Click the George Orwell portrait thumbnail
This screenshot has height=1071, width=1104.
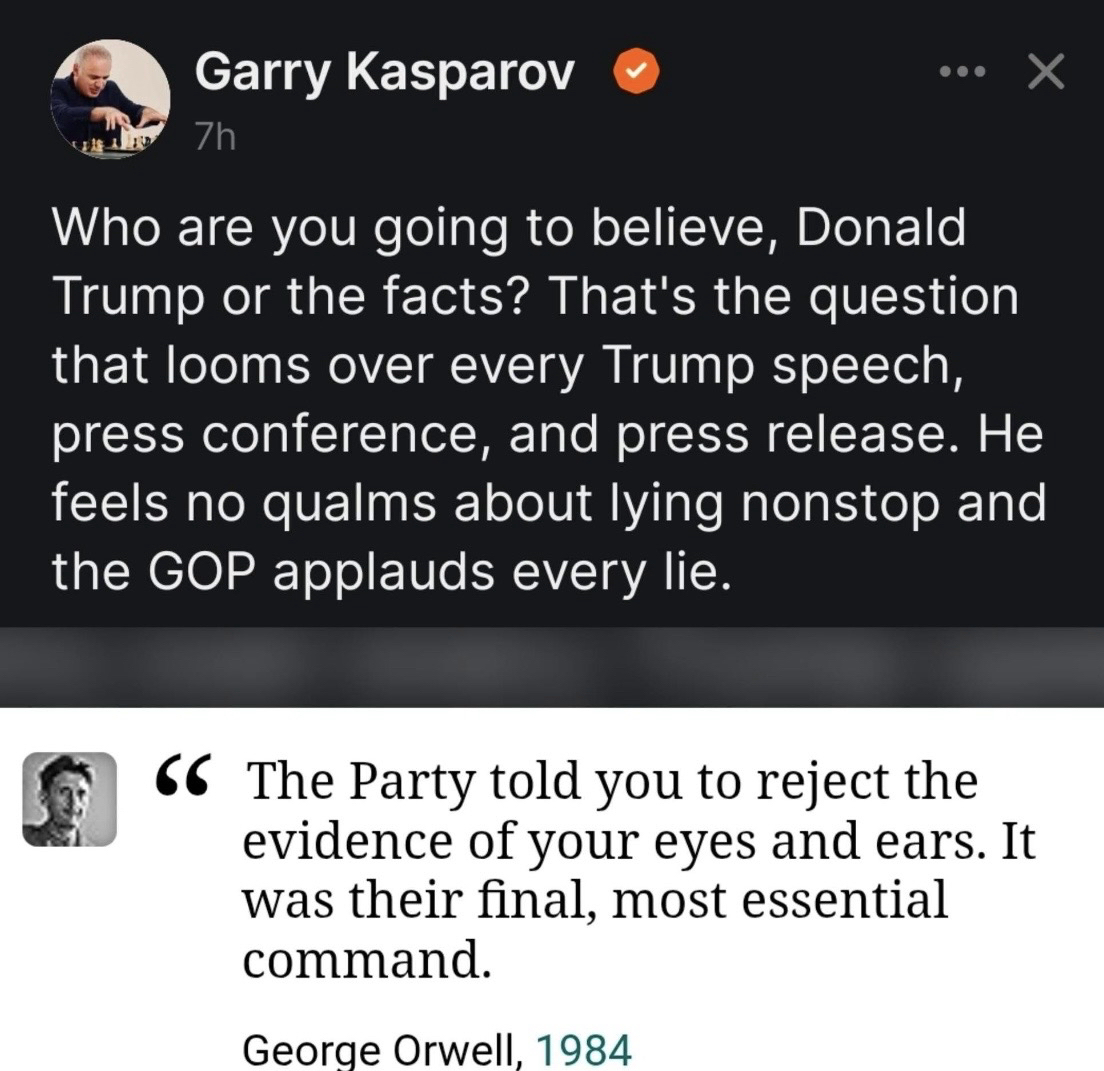[x=69, y=798]
